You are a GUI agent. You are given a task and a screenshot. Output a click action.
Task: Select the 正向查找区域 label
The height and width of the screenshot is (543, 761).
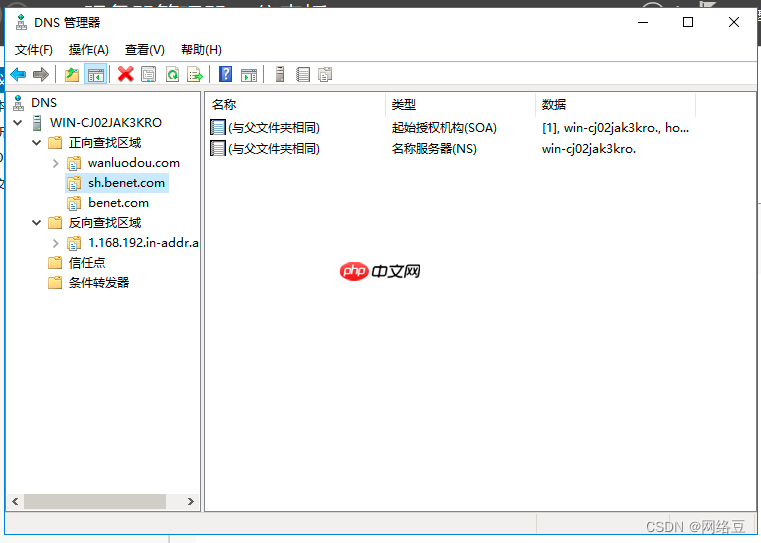[105, 143]
